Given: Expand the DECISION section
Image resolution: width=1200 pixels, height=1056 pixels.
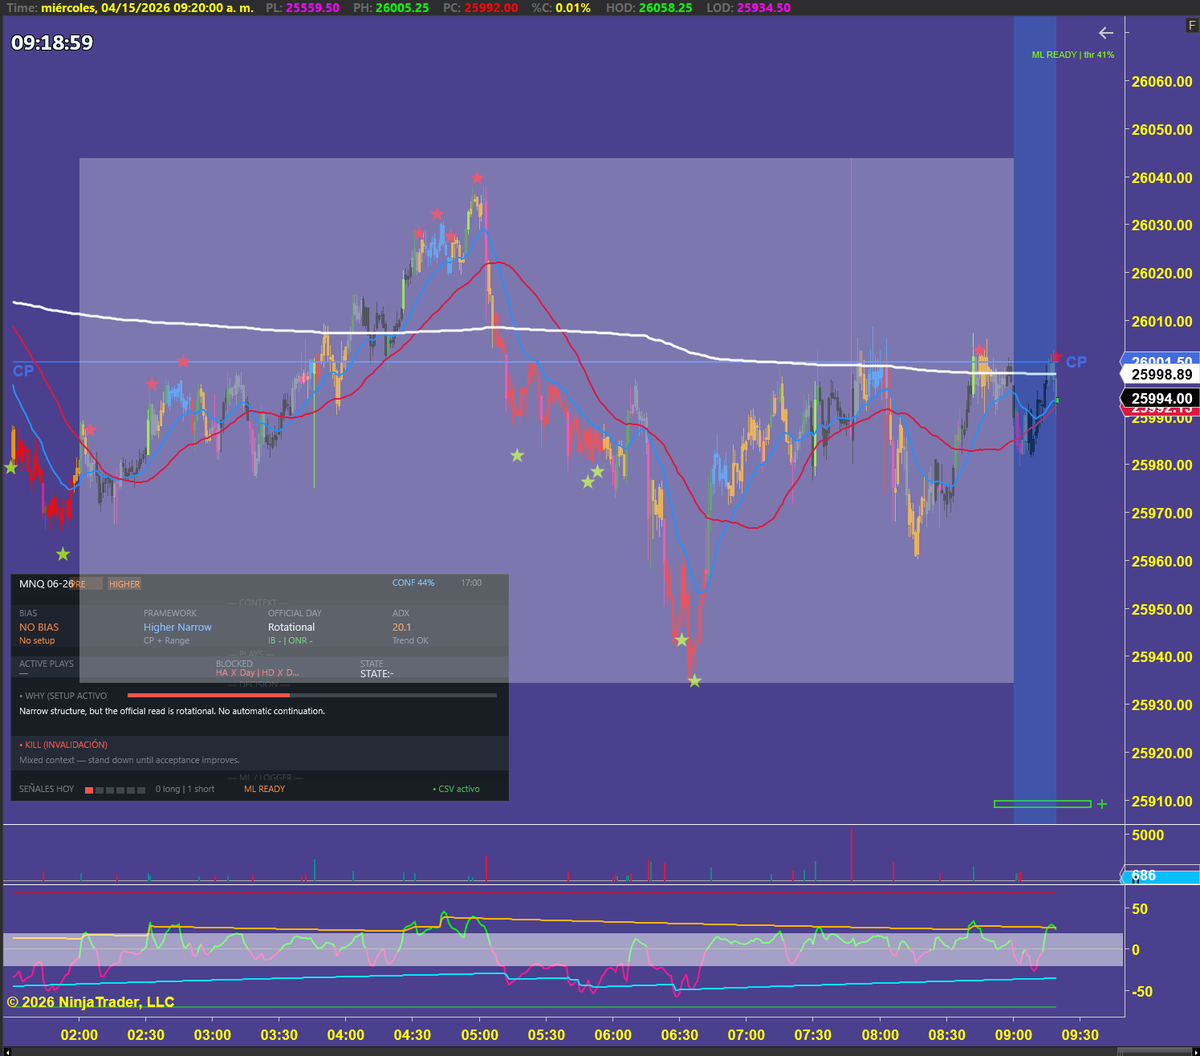Looking at the screenshot, I should click(x=256, y=683).
